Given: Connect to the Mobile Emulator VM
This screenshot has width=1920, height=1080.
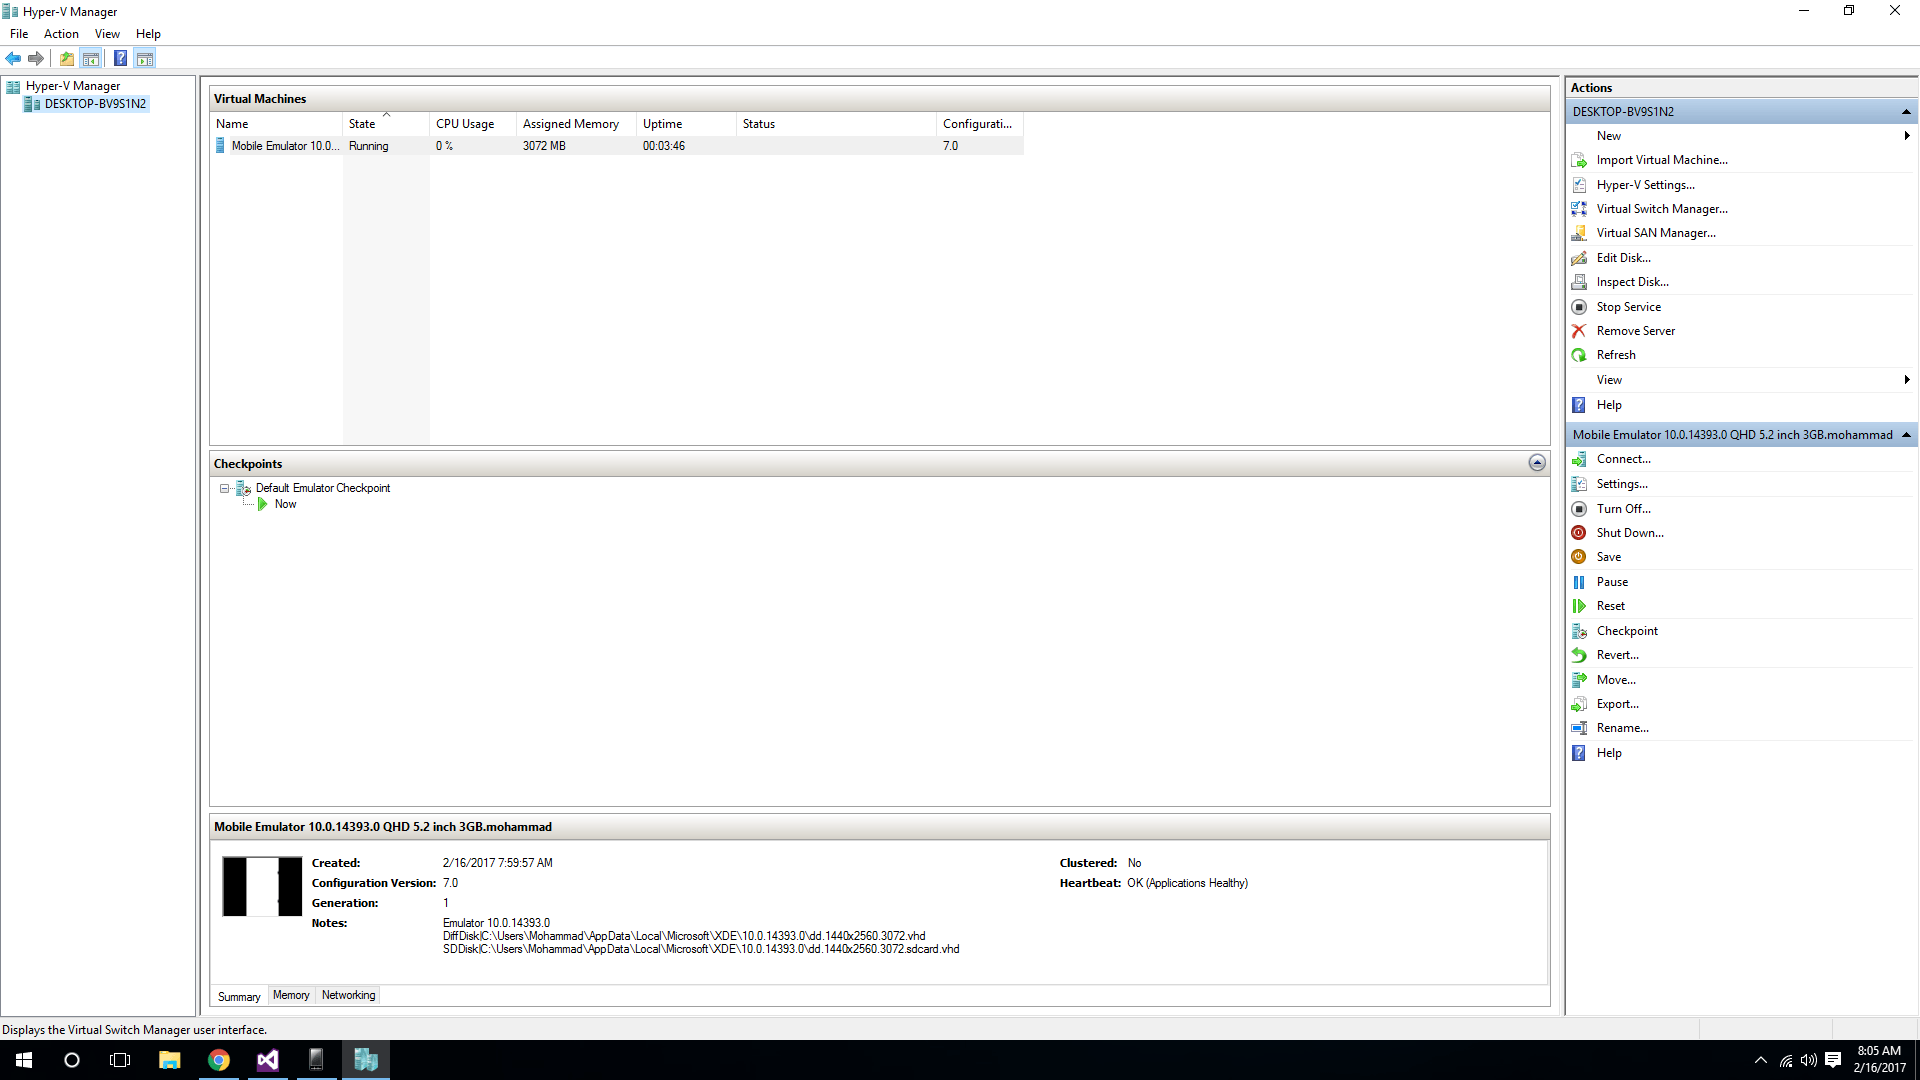Looking at the screenshot, I should 1623,459.
